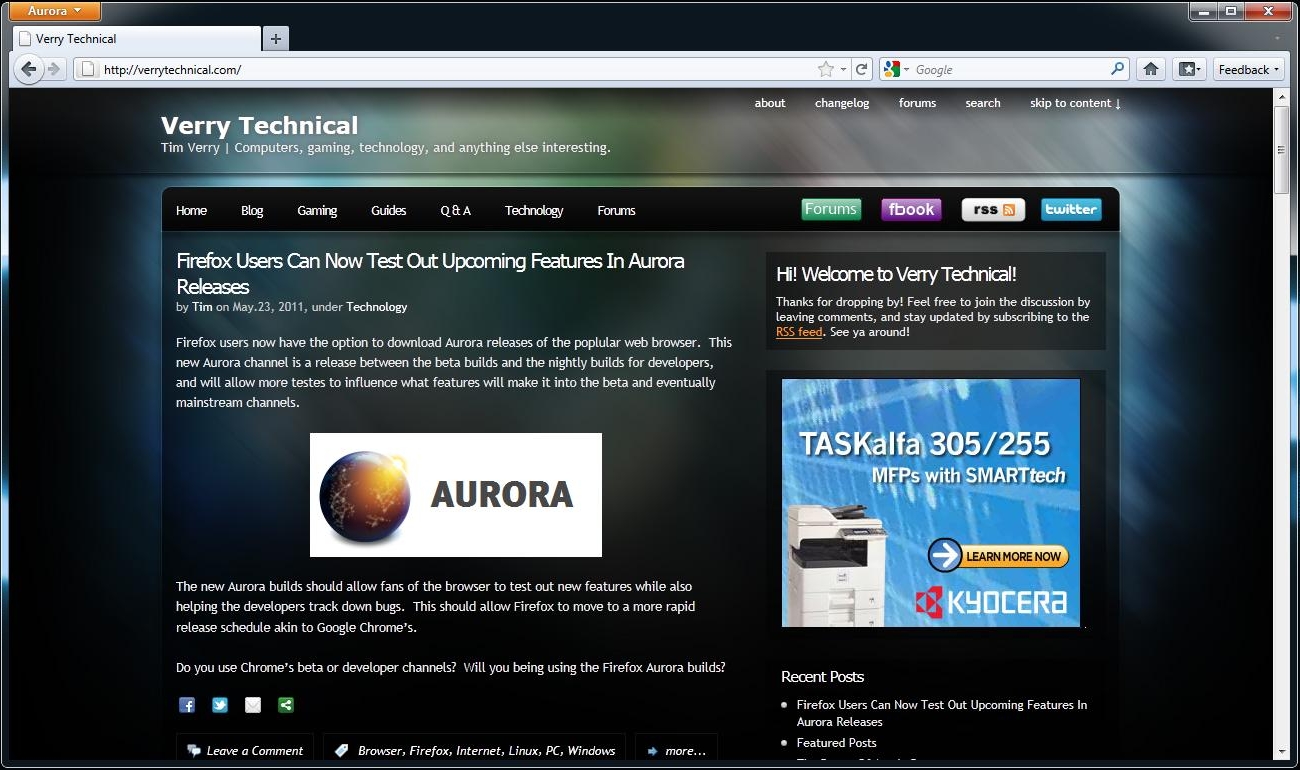Screen dimensions: 1300x770
Task: Click the more... button below post
Action: tap(676, 751)
